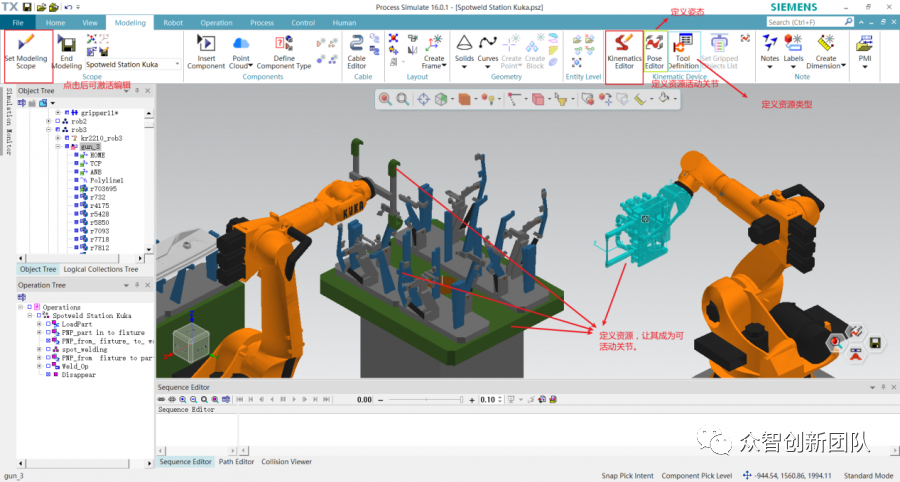Image resolution: width=900 pixels, height=482 pixels.
Task: Toggle the checkbox beside LoadPart operation
Action: 49,324
